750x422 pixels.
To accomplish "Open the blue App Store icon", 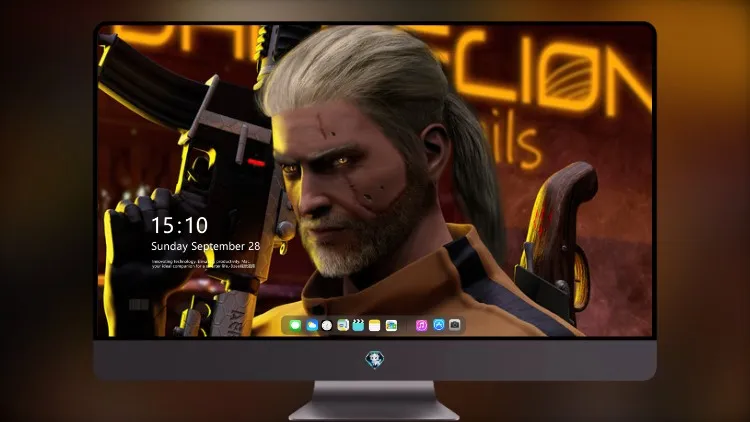I will [439, 325].
